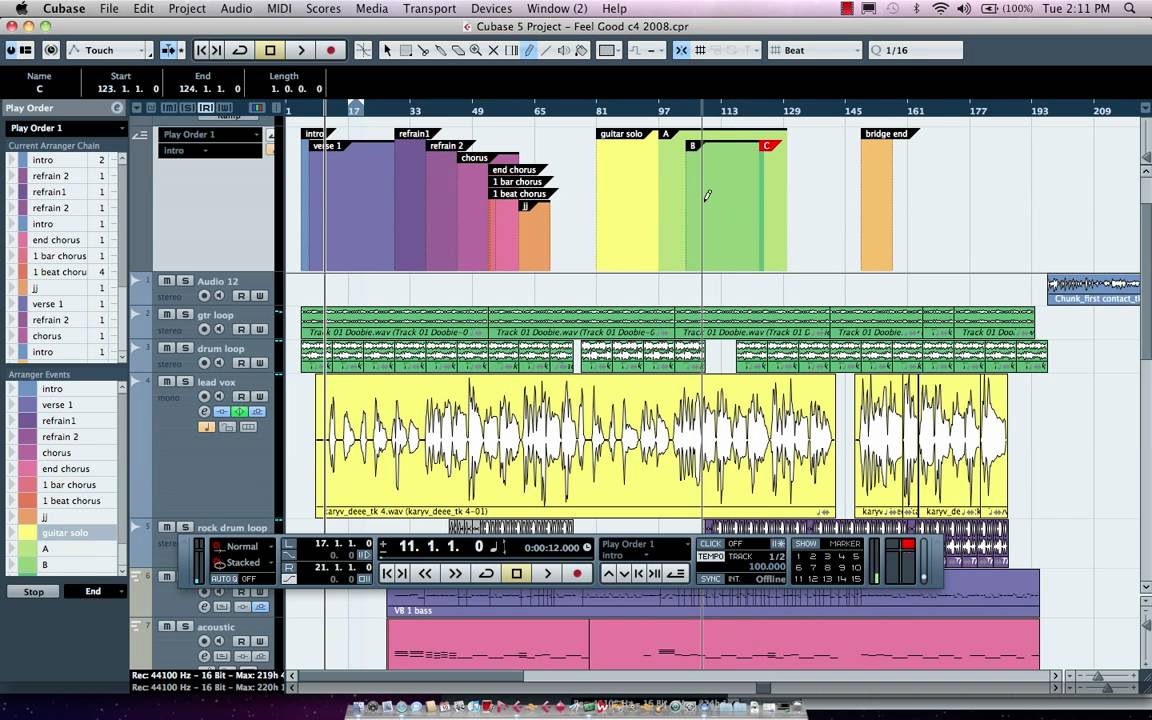Select the Split scissors tool
Viewport: 1152px width, 720px height.
pyautogui.click(x=423, y=50)
